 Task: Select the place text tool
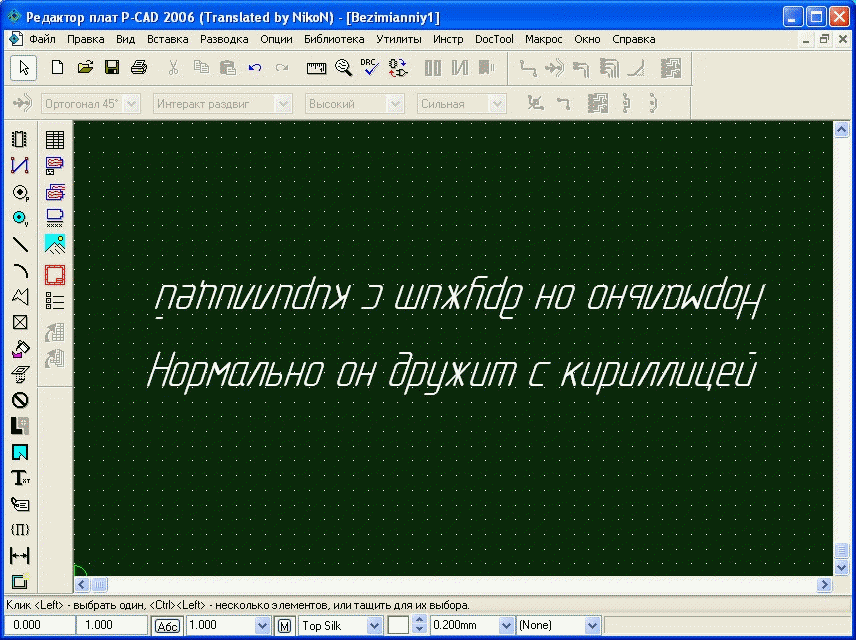click(20, 478)
